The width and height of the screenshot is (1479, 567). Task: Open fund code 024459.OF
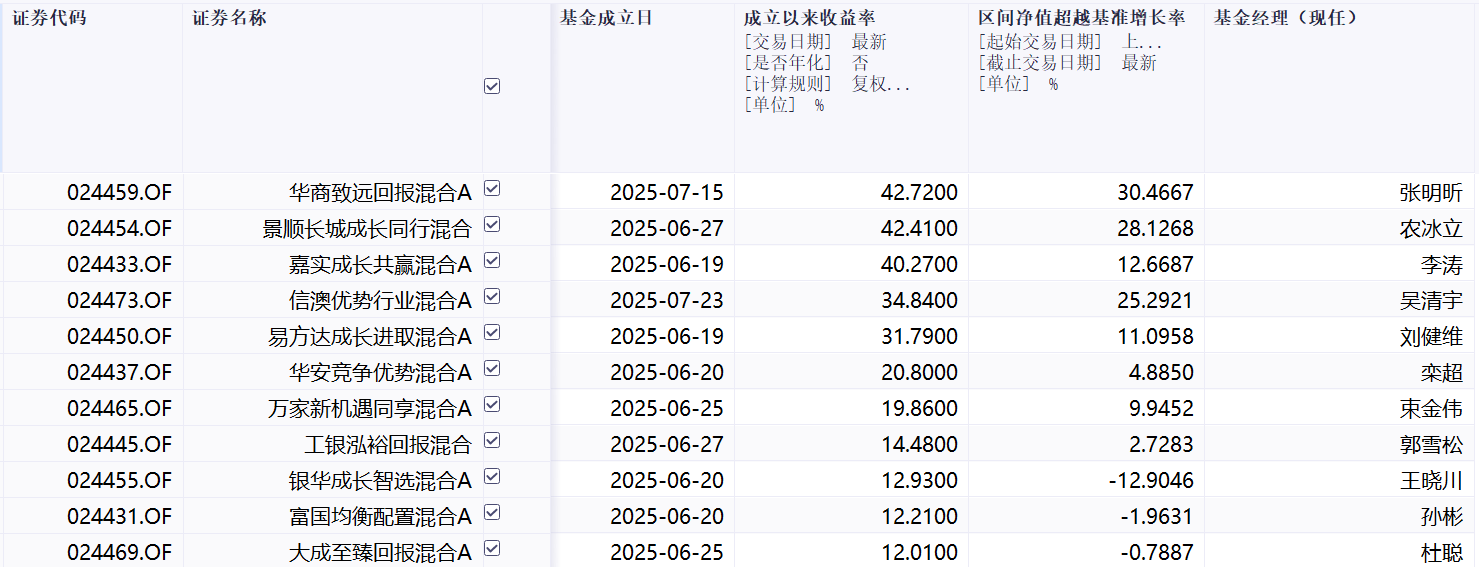coord(119,192)
